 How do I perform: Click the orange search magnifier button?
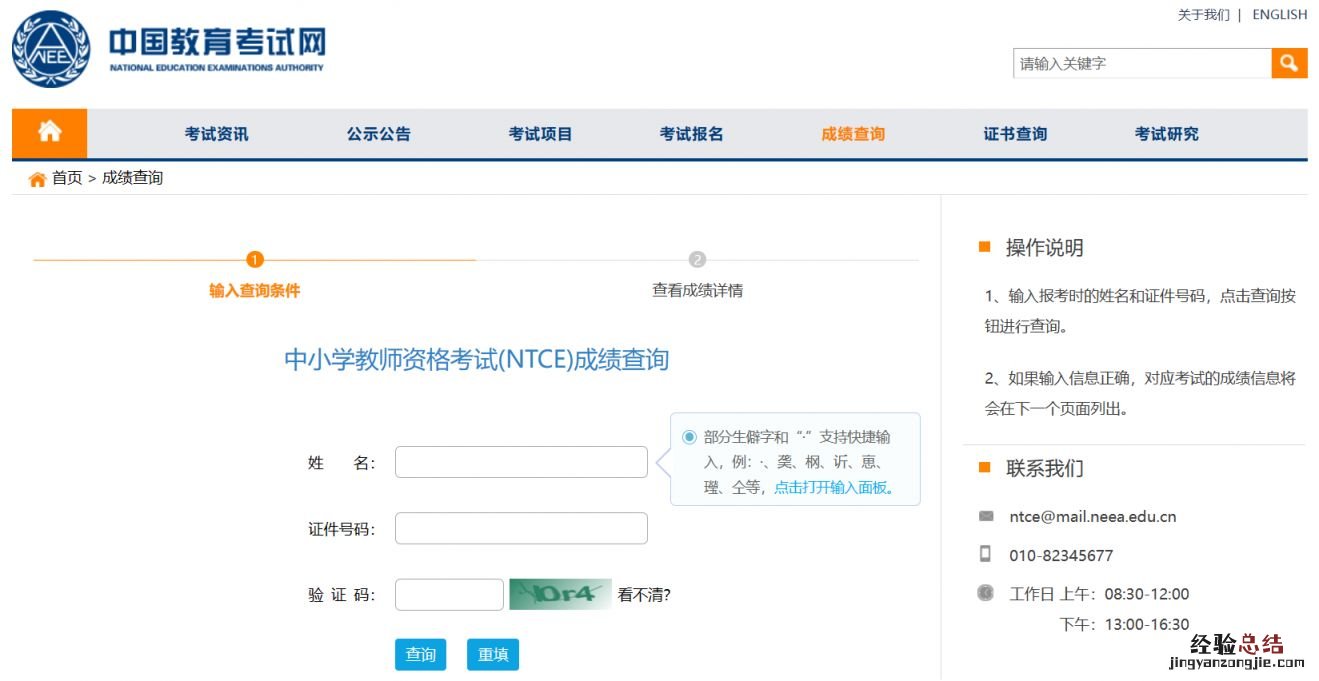point(1289,63)
